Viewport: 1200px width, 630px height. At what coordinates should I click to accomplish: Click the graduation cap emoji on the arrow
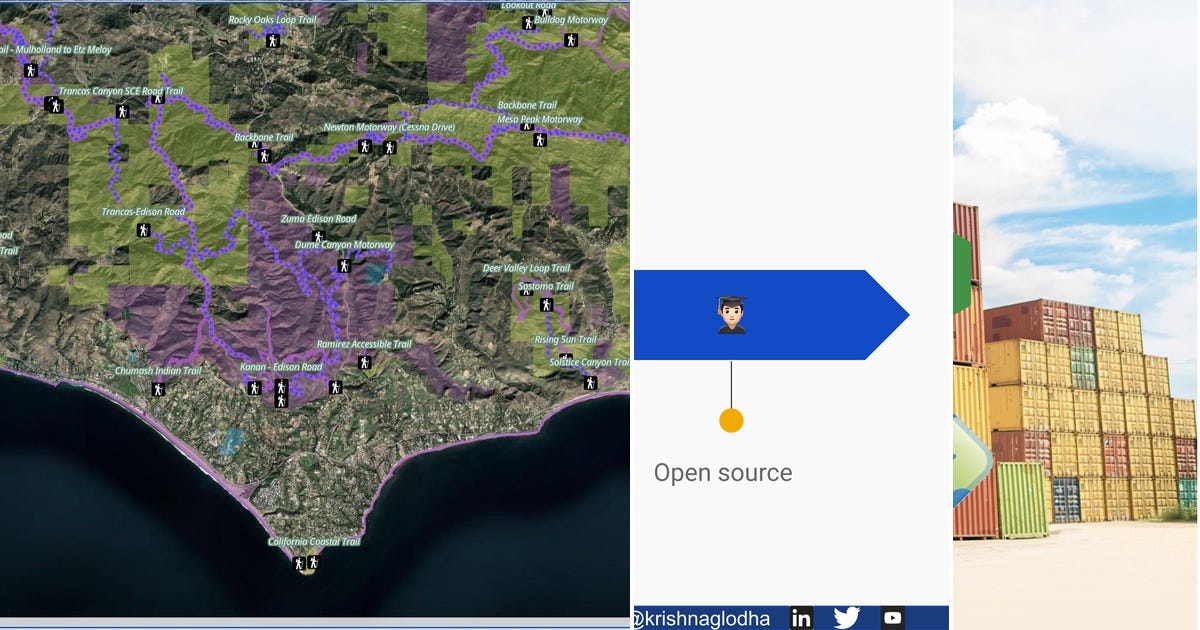730,312
